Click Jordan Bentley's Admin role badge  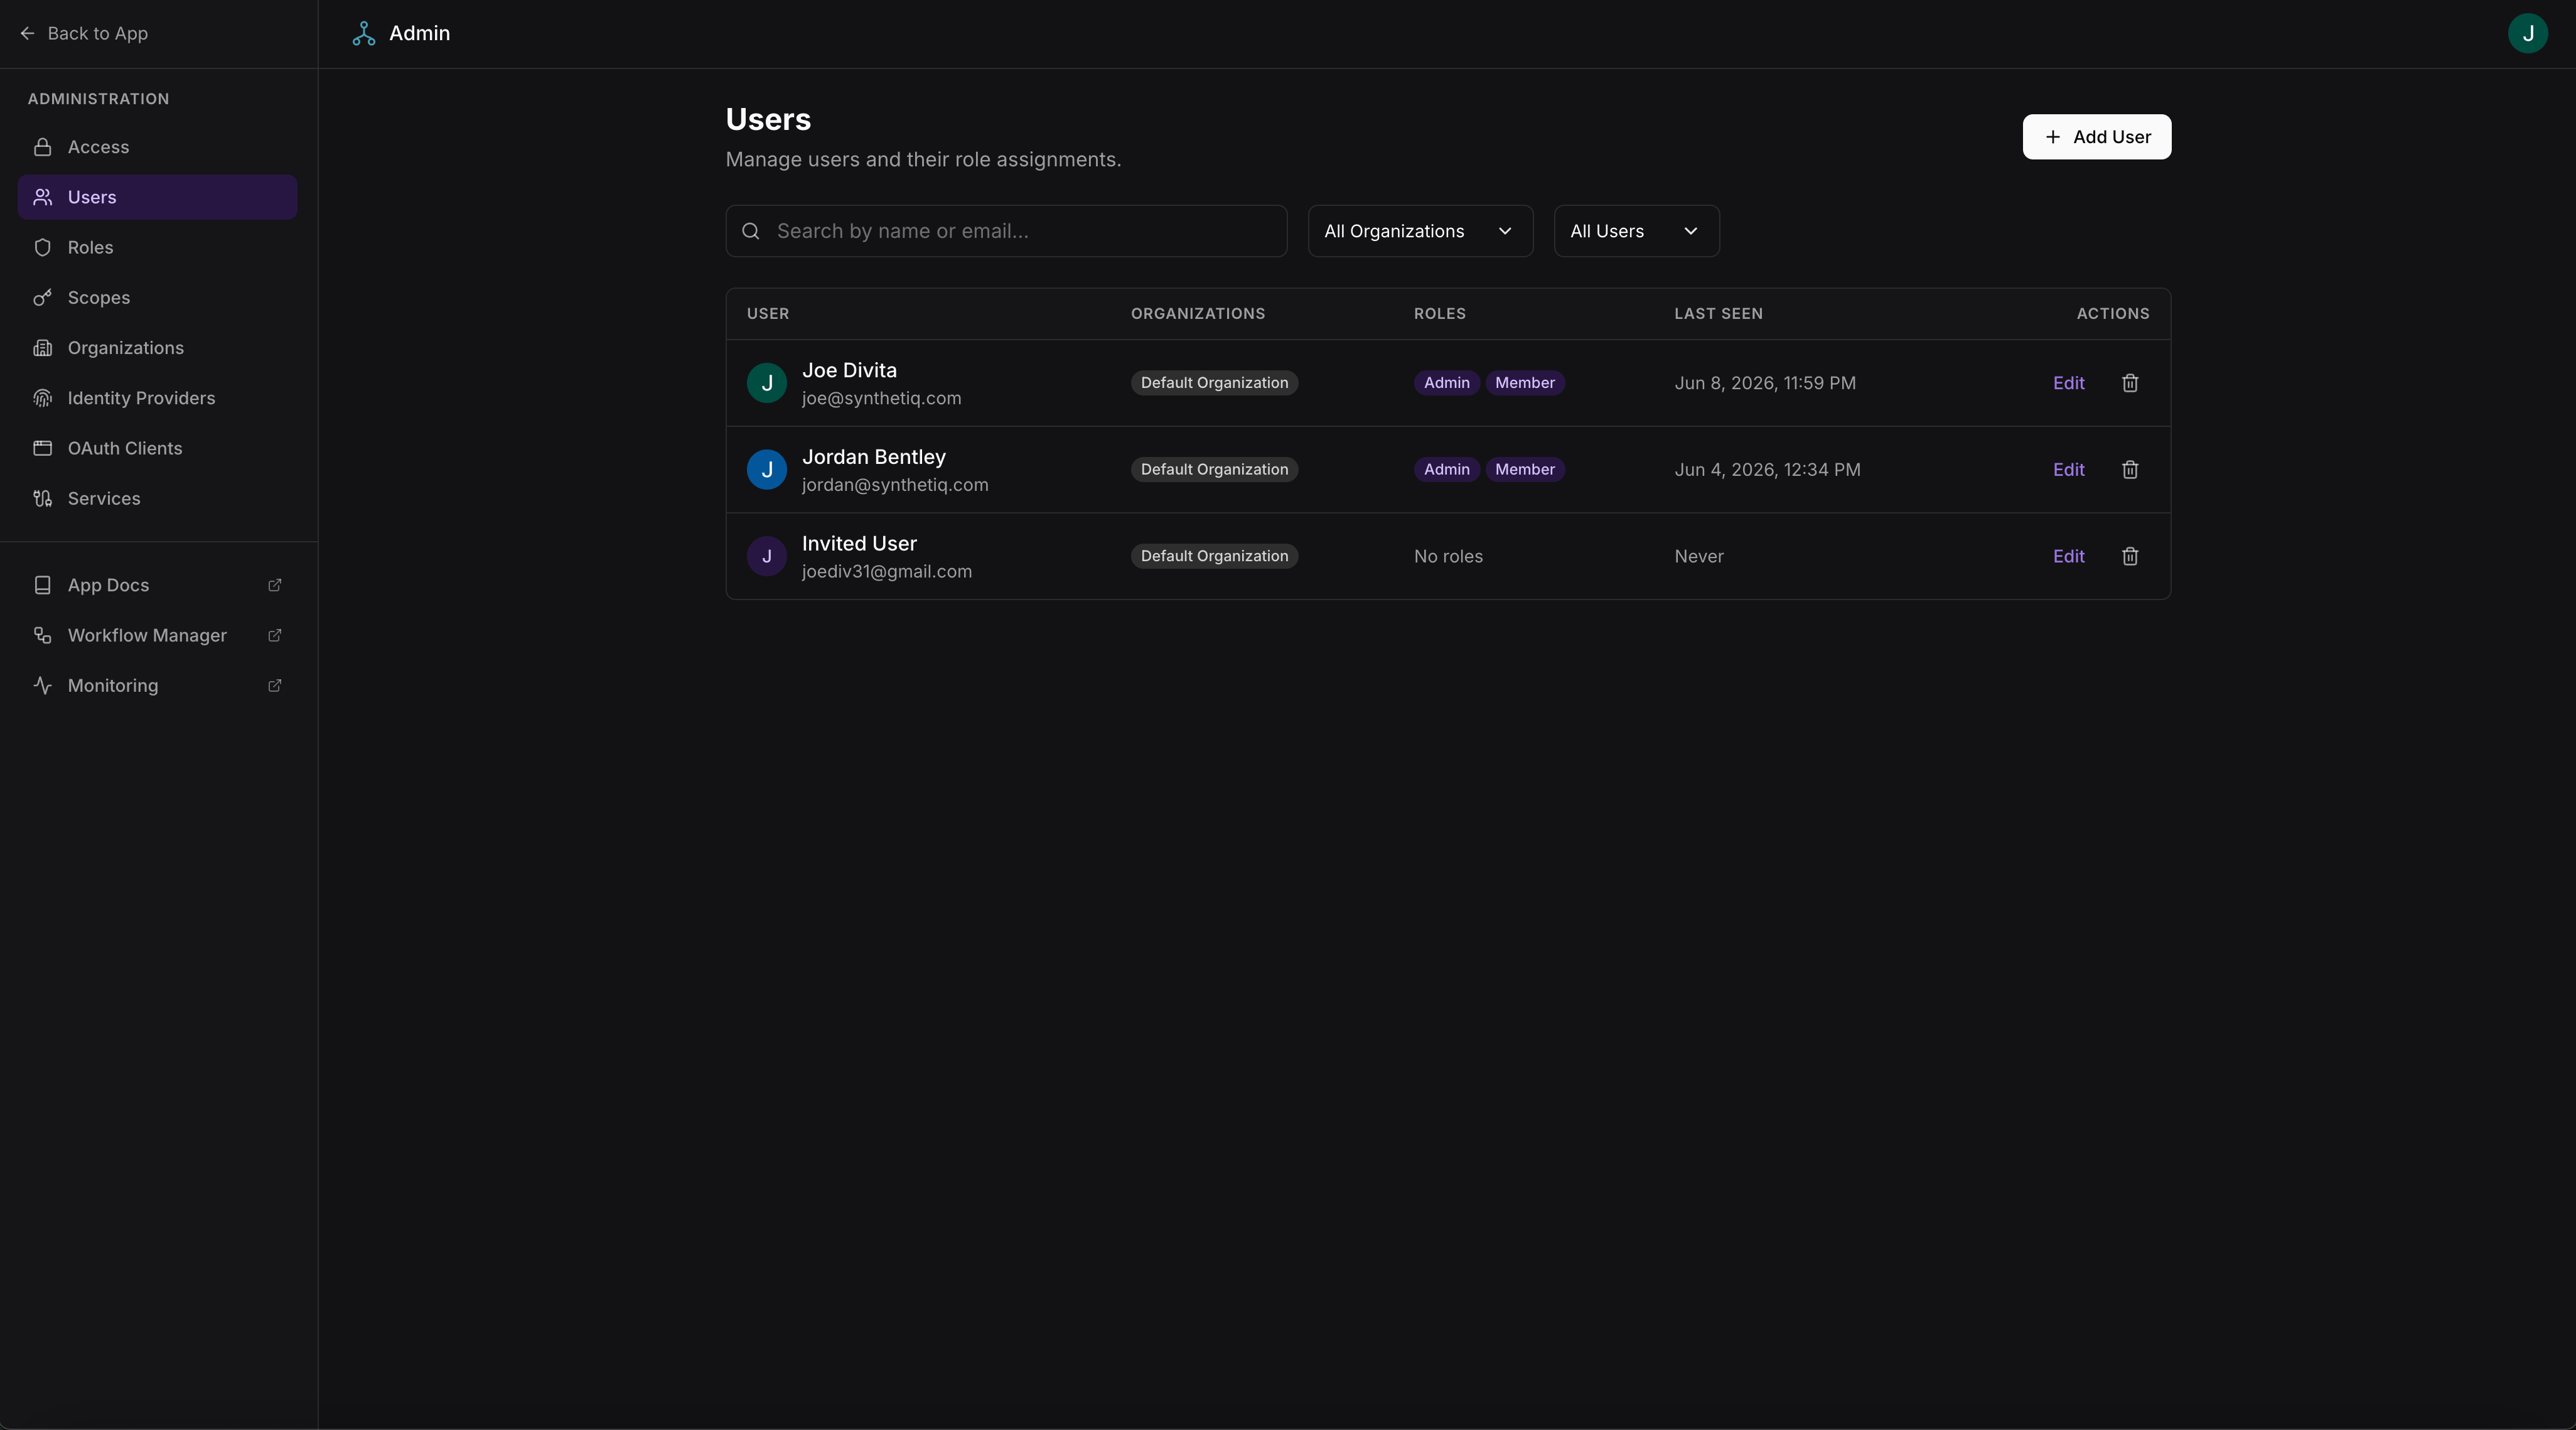[1446, 470]
